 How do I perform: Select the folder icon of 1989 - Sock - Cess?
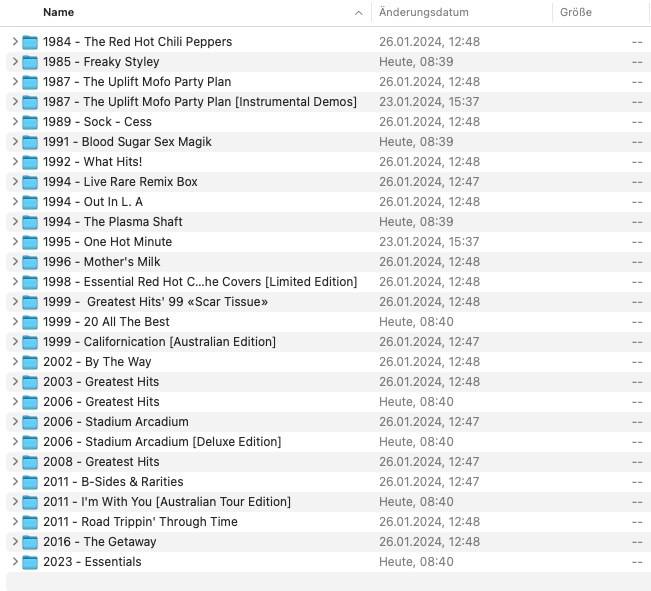click(x=29, y=122)
